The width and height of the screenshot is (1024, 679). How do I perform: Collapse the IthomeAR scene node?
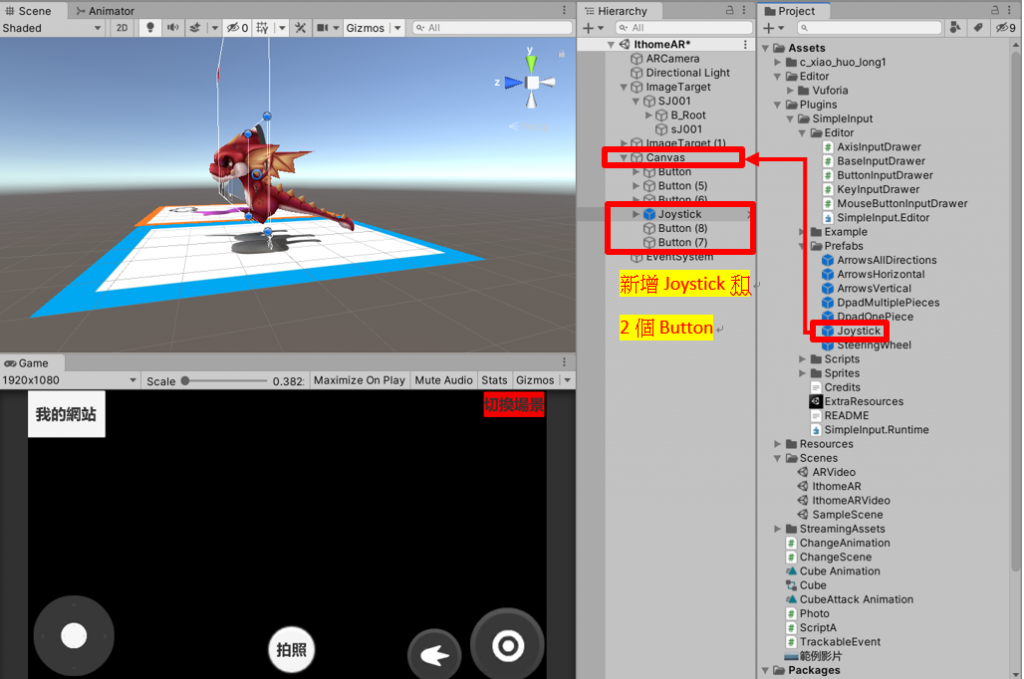pos(611,44)
